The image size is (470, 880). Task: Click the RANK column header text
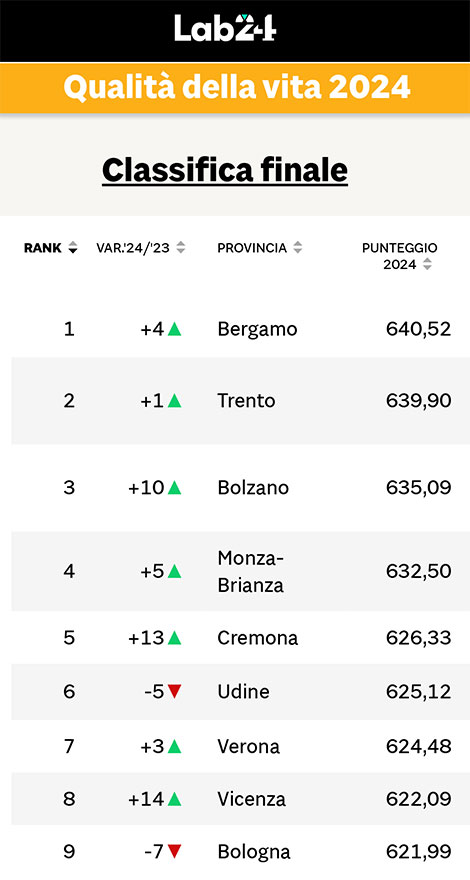(x=43, y=248)
